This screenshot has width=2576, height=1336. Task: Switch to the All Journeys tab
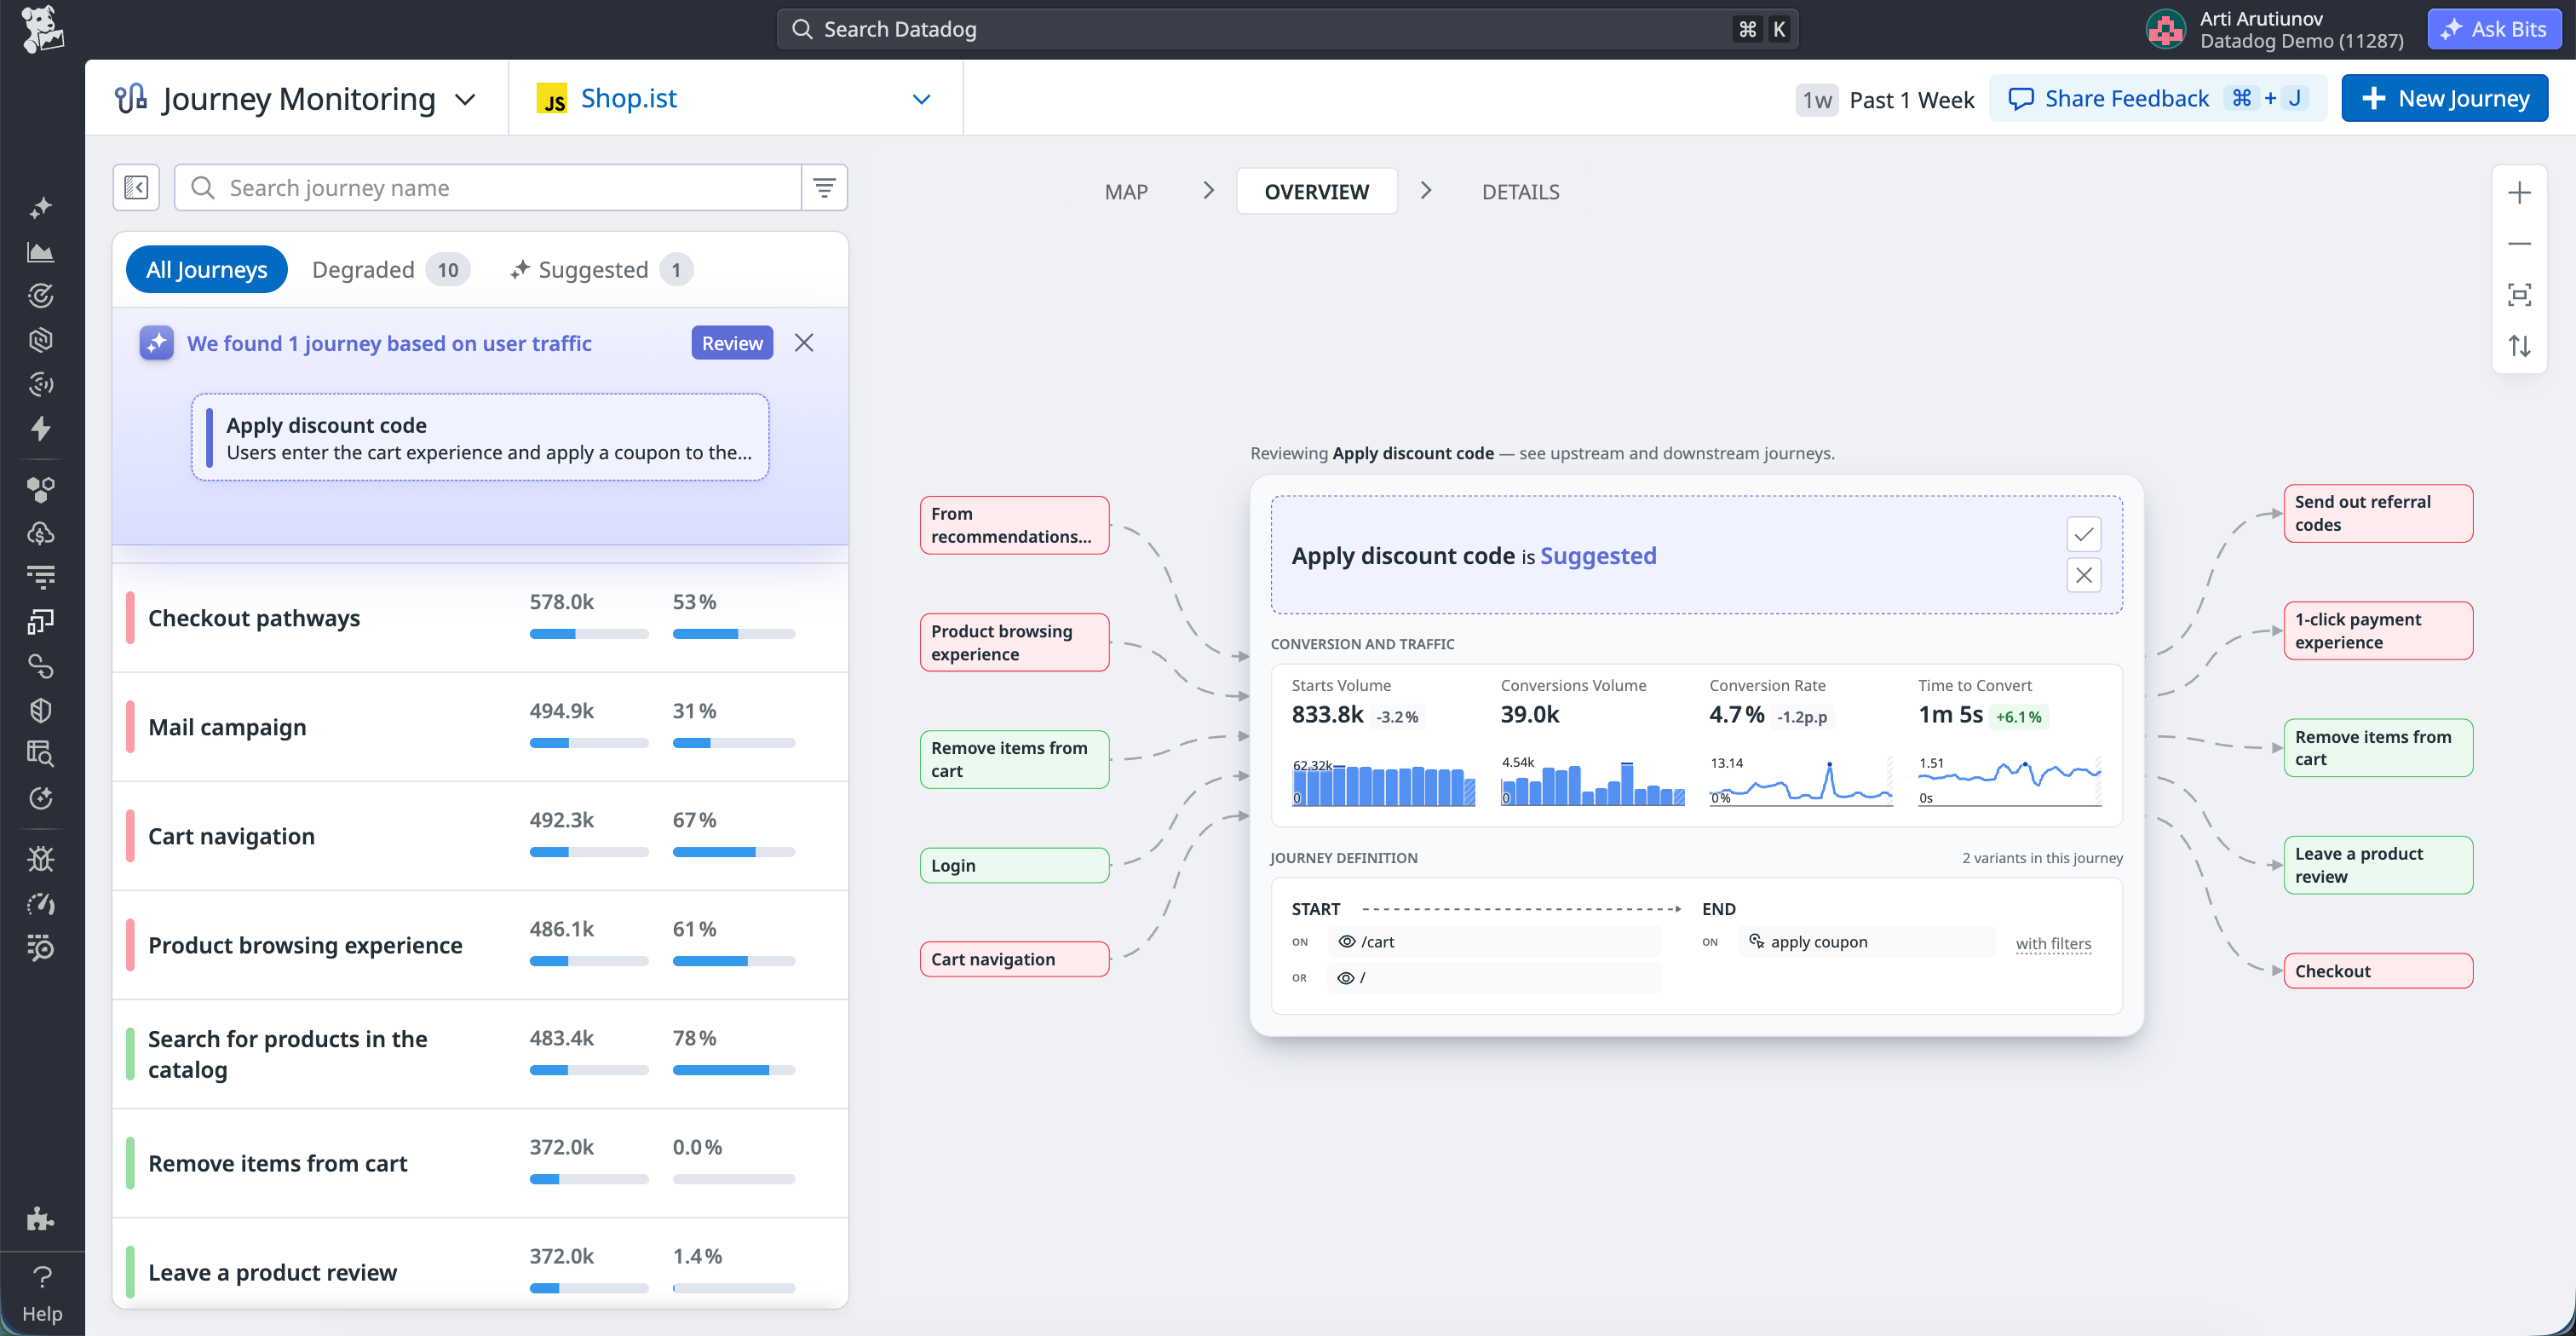click(x=207, y=270)
